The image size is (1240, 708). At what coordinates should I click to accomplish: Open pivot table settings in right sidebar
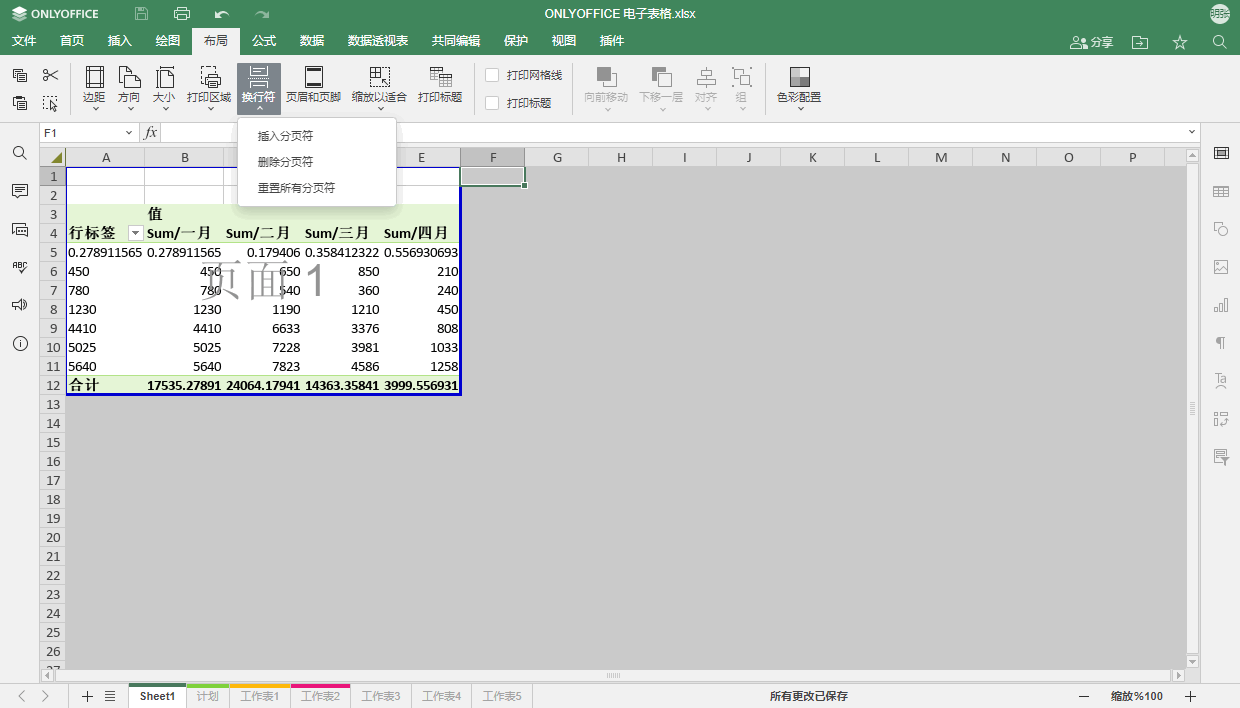pyautogui.click(x=1221, y=419)
